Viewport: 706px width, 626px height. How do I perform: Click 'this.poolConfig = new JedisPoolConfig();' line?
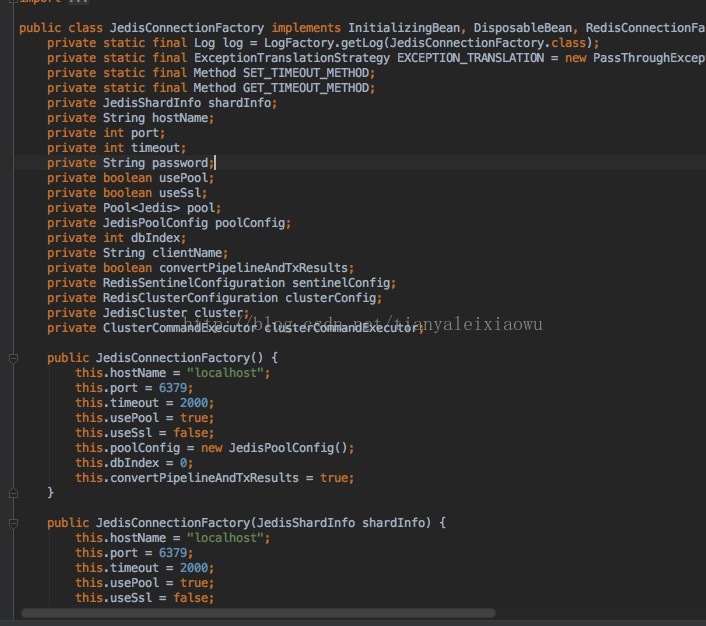tap(215, 448)
